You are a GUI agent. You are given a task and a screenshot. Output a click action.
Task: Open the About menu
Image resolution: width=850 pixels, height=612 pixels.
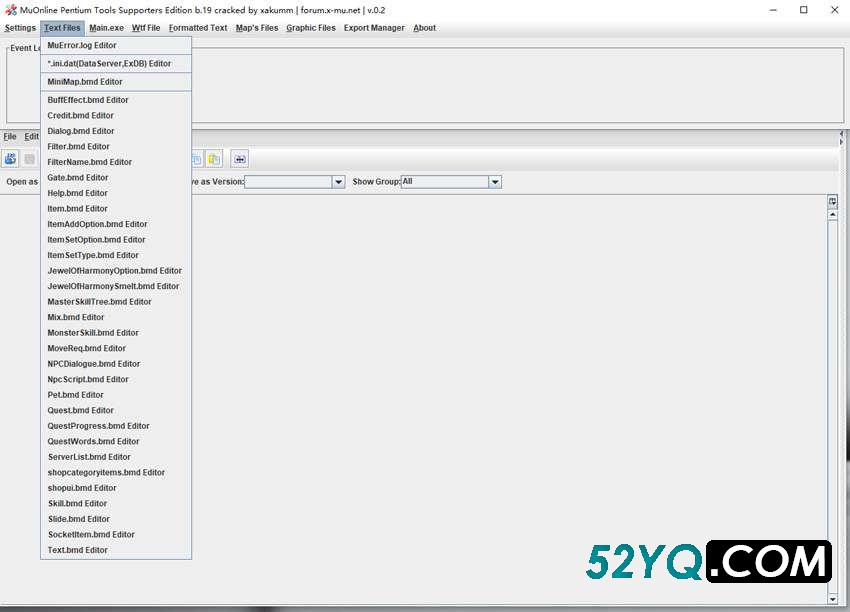click(424, 28)
